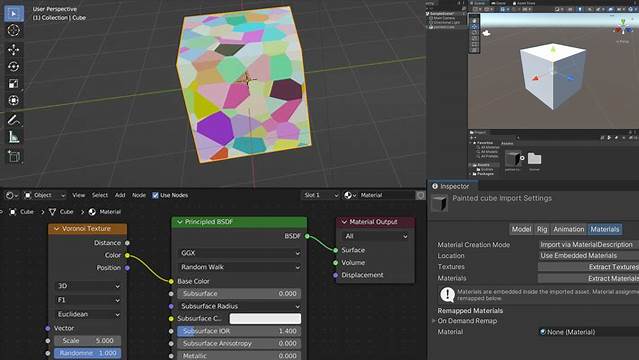The height and width of the screenshot is (360, 639).
Task: Activate the Transform tool
Action: 14,100
